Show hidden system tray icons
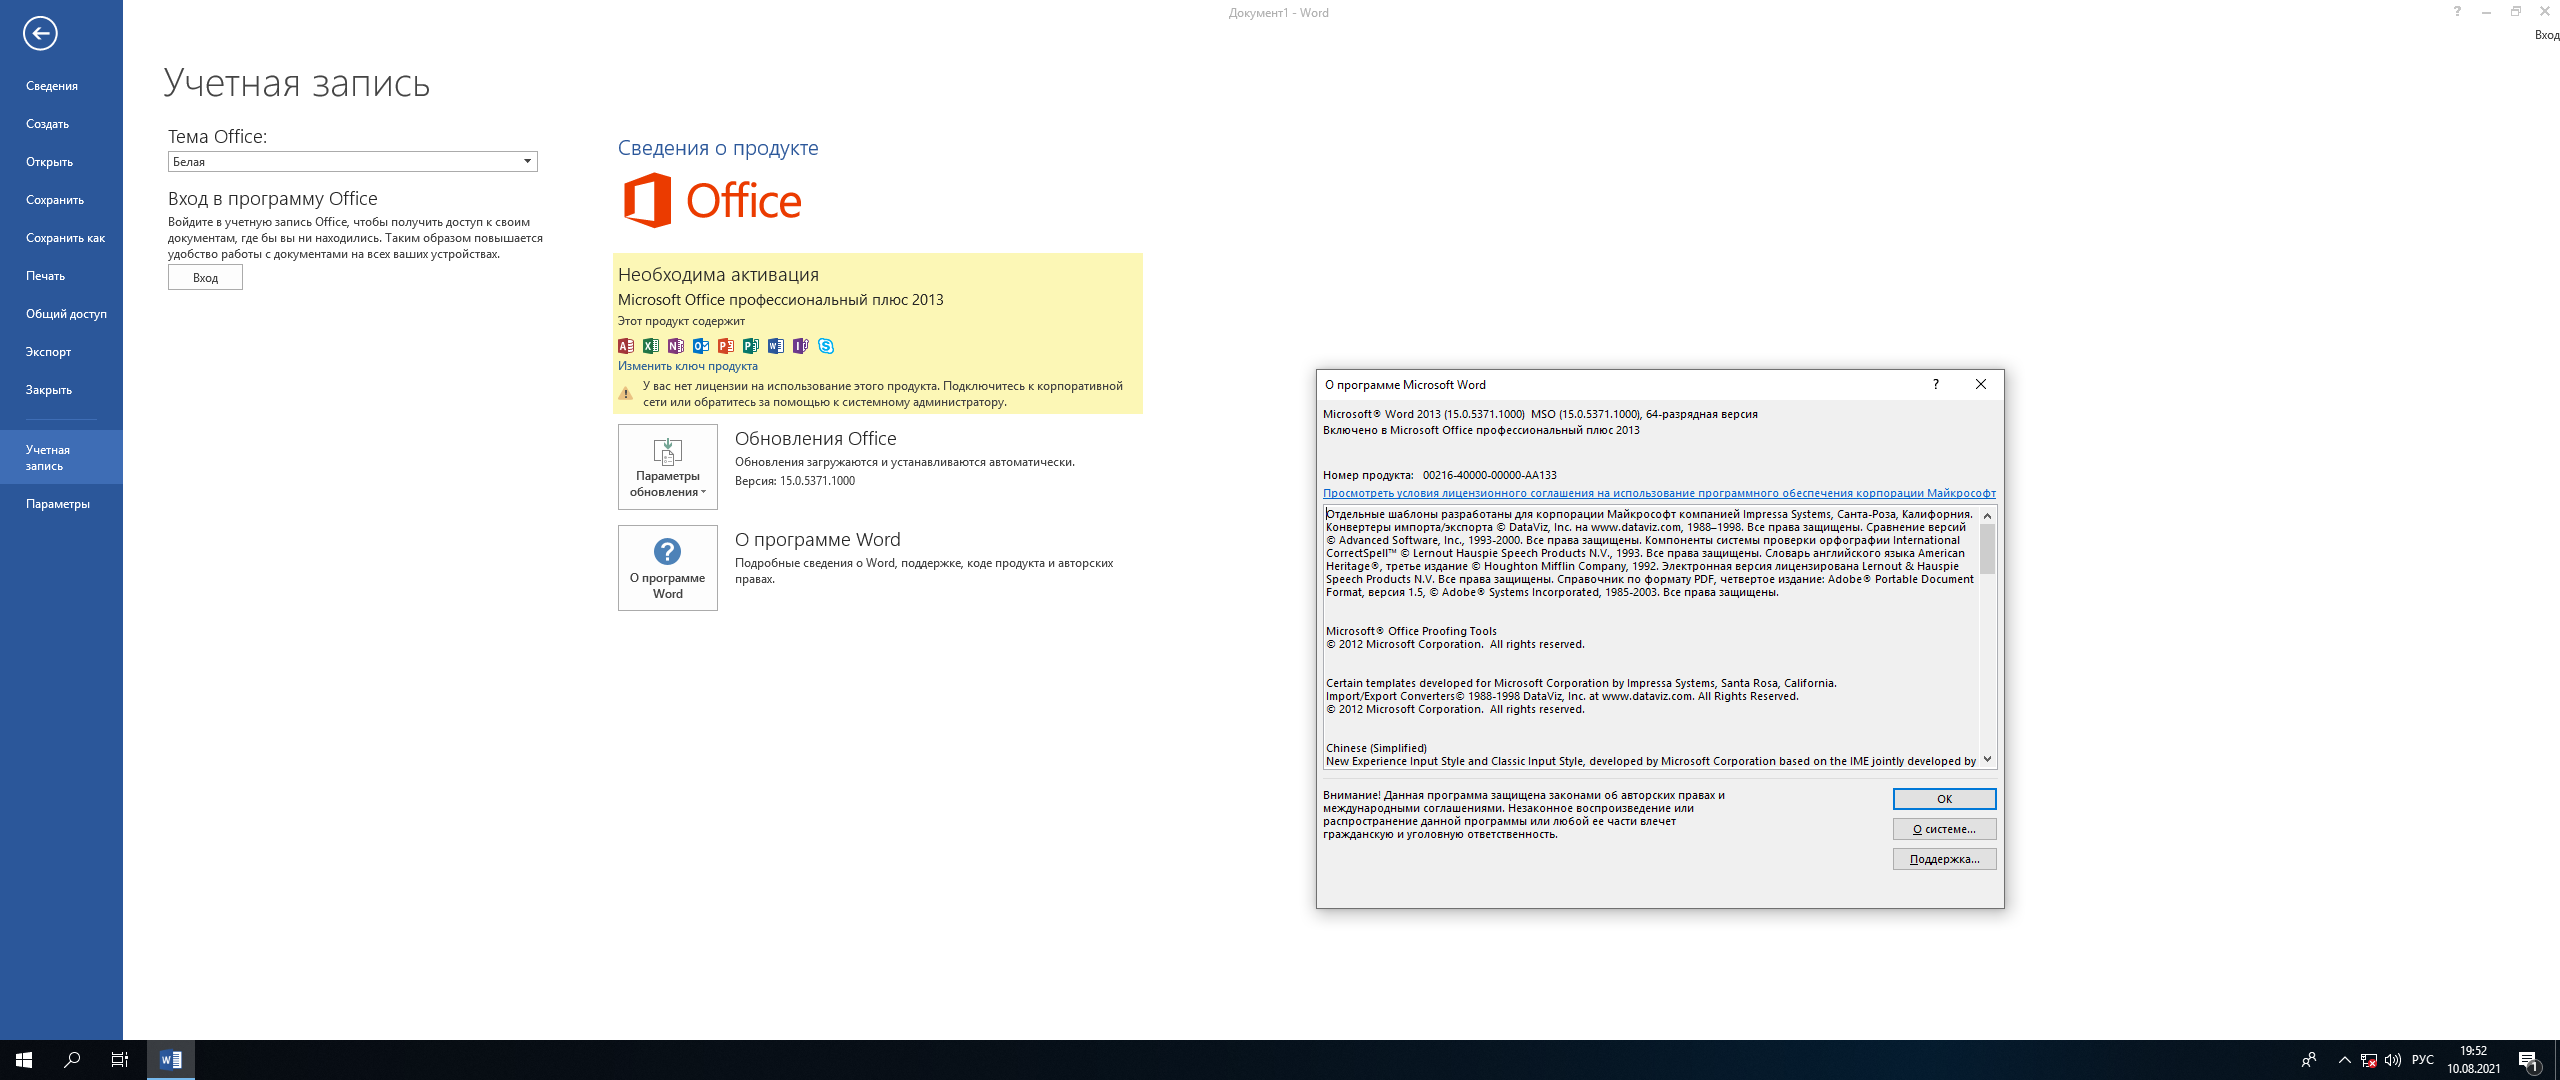 [x=2345, y=1060]
